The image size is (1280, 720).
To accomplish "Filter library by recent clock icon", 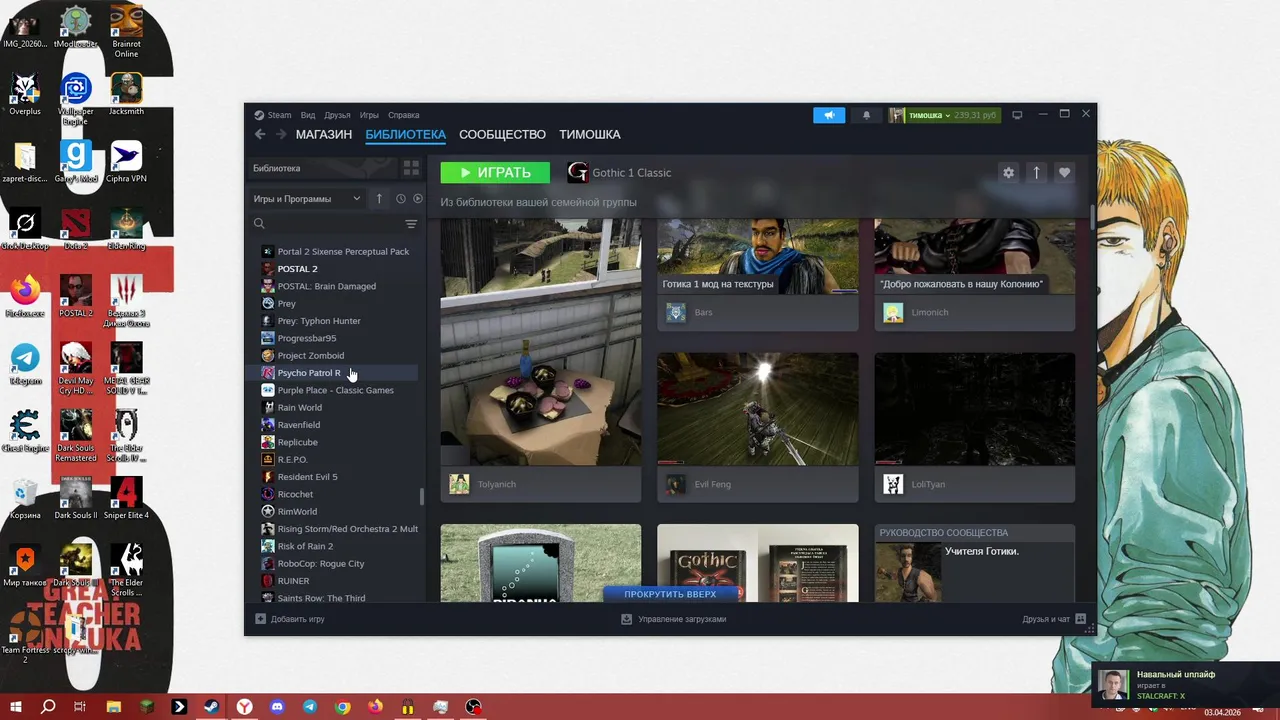I will [400, 199].
